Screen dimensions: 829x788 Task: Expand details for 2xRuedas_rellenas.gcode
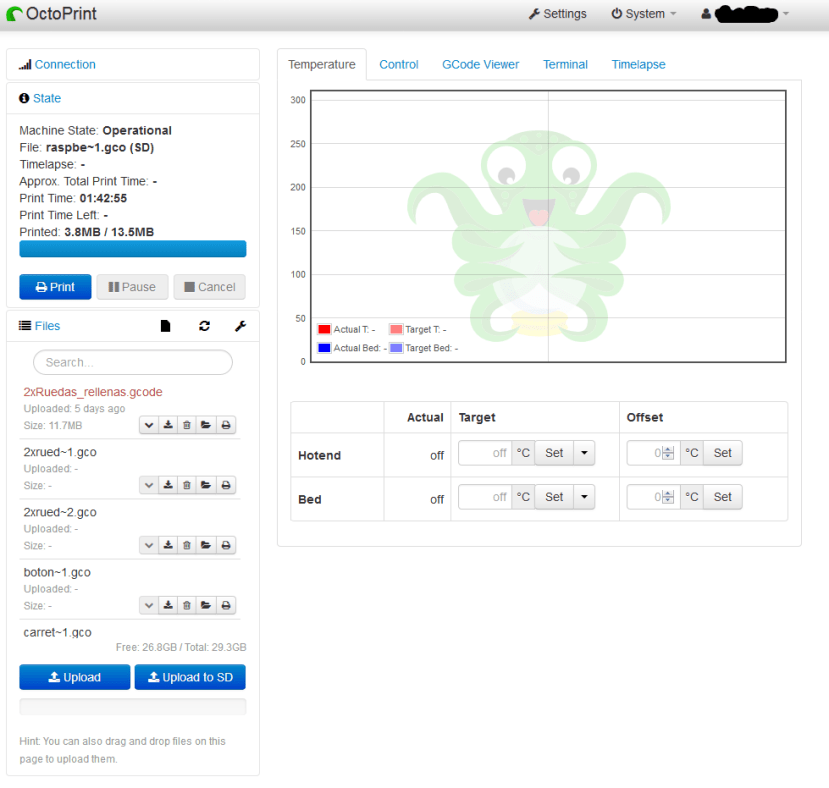pyautogui.click(x=149, y=425)
